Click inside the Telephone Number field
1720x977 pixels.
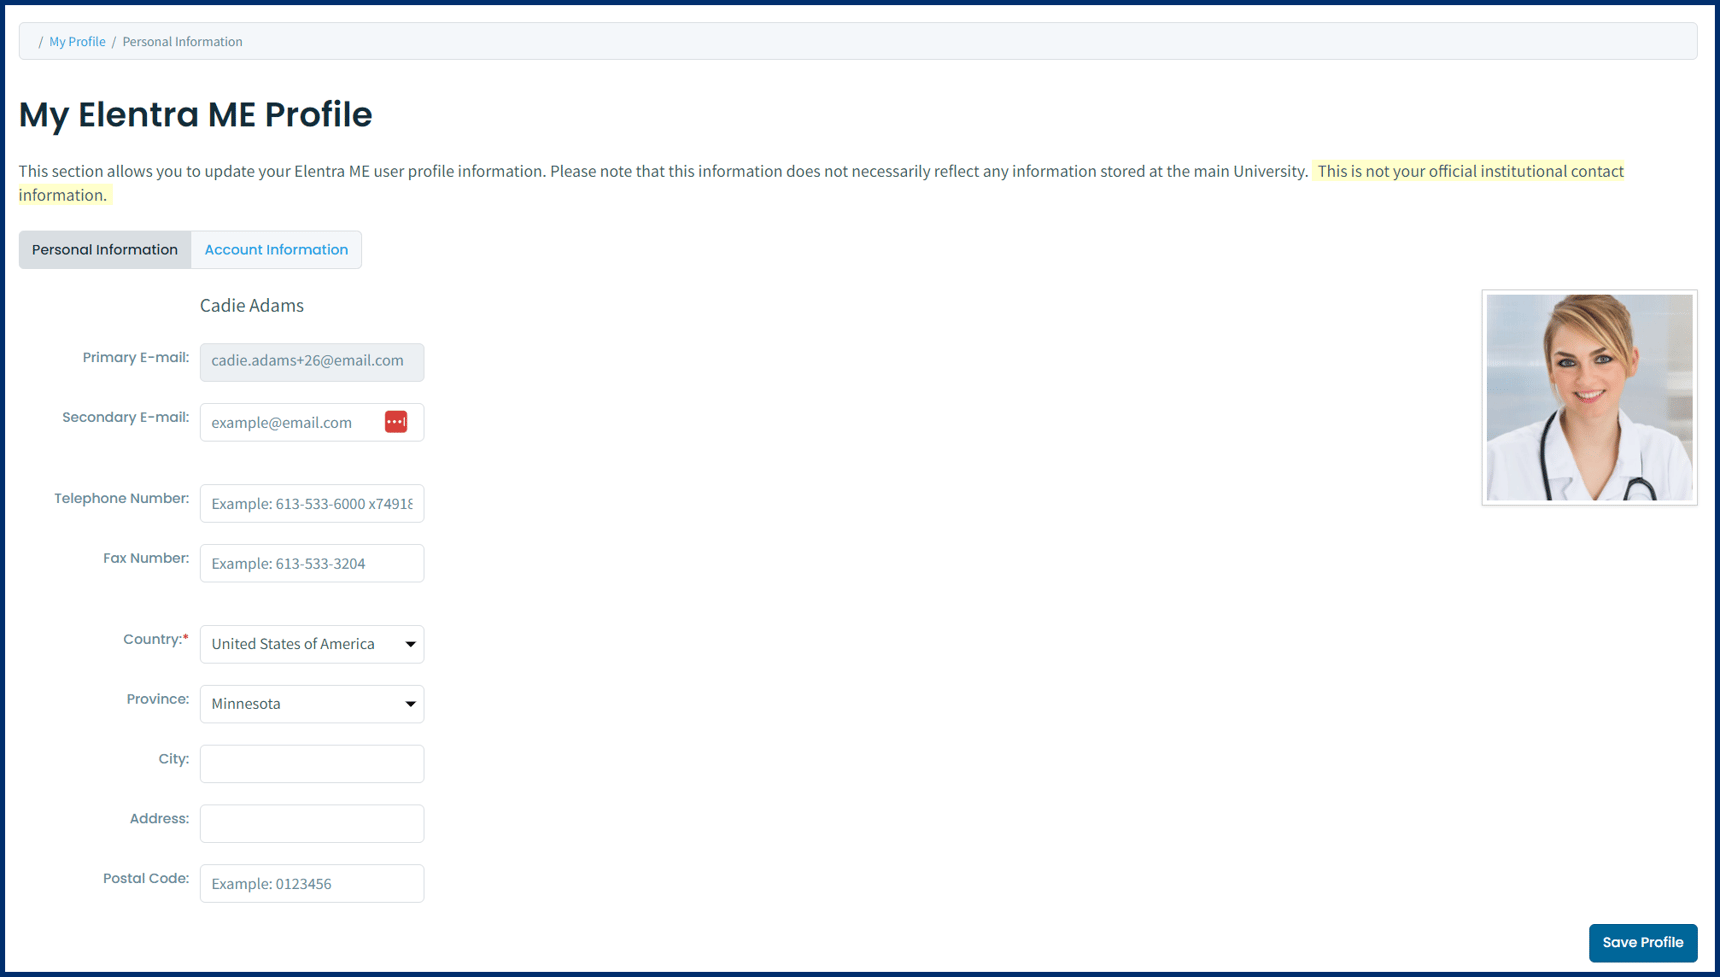(311, 503)
